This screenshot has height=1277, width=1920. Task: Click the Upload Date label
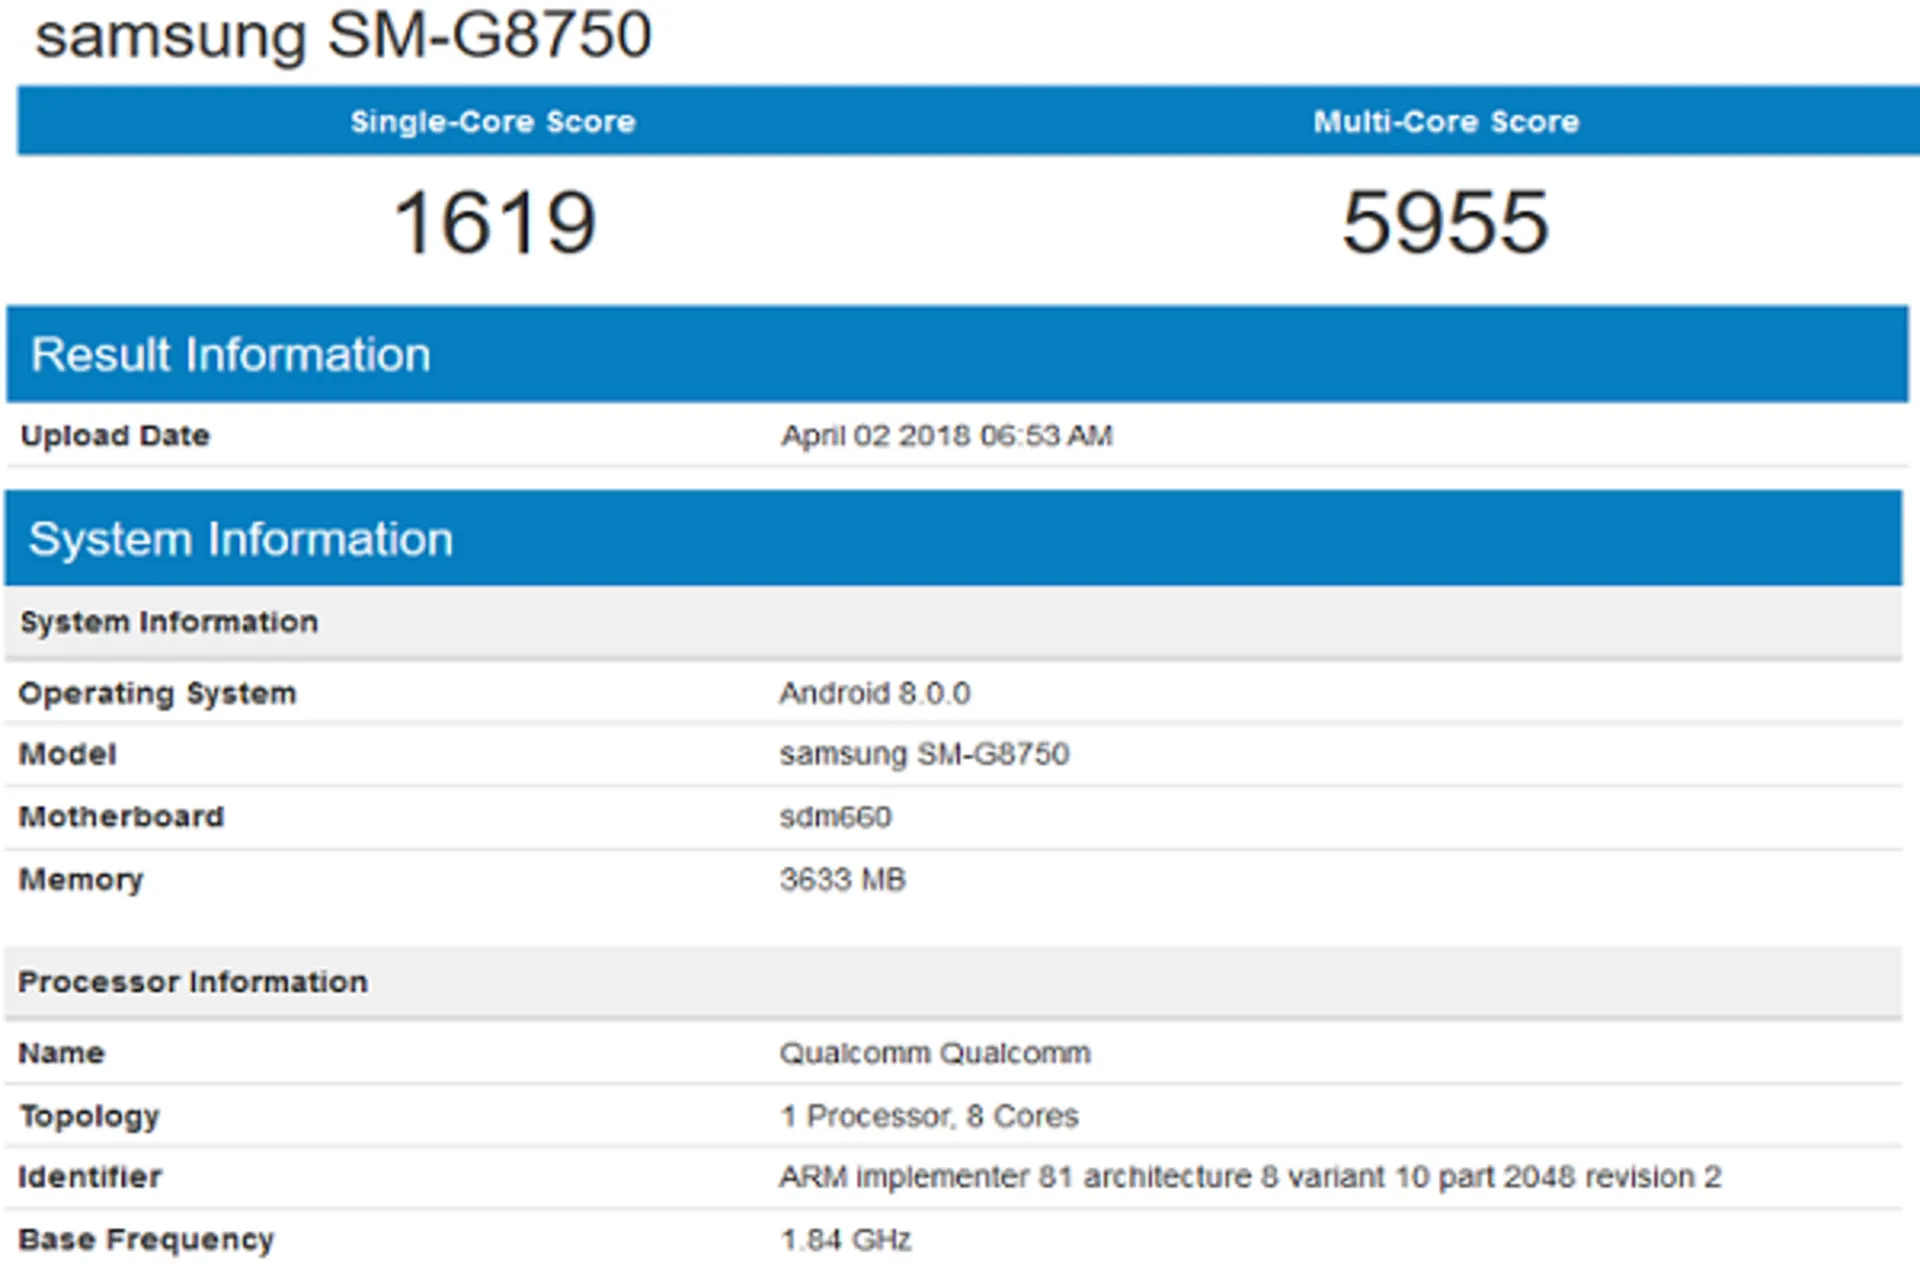click(x=115, y=436)
